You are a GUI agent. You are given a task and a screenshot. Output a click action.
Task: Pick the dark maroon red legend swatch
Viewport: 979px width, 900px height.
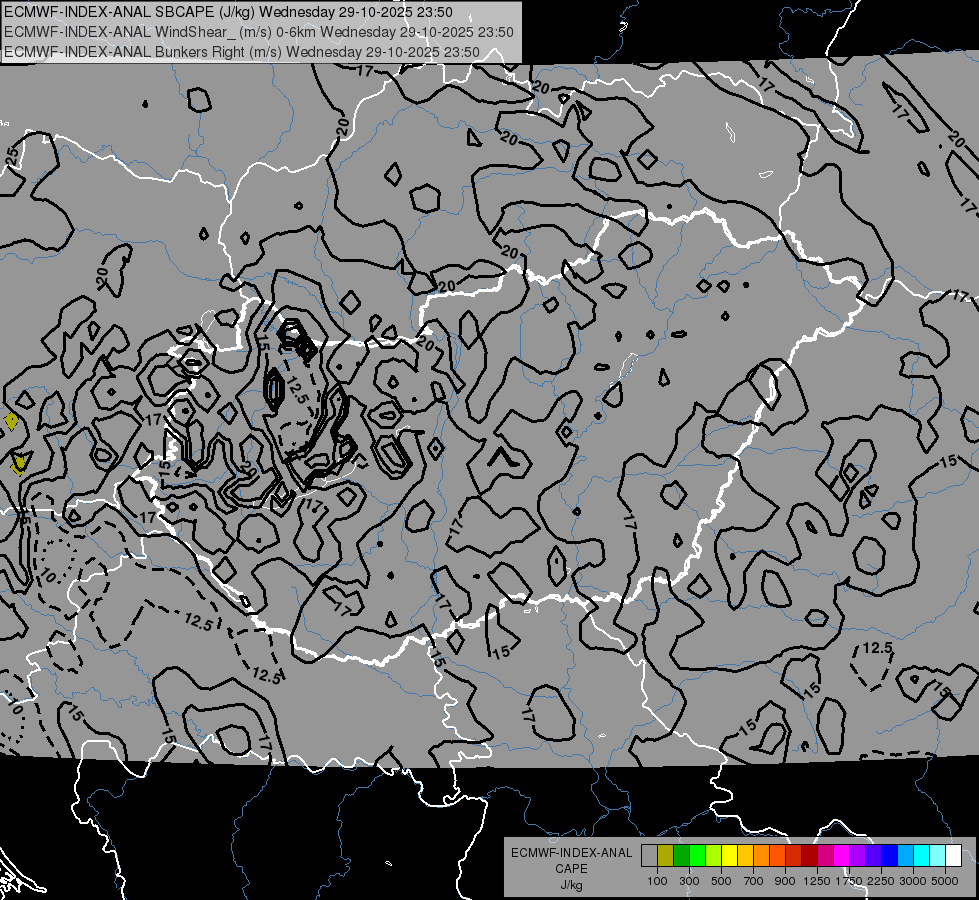(x=809, y=856)
